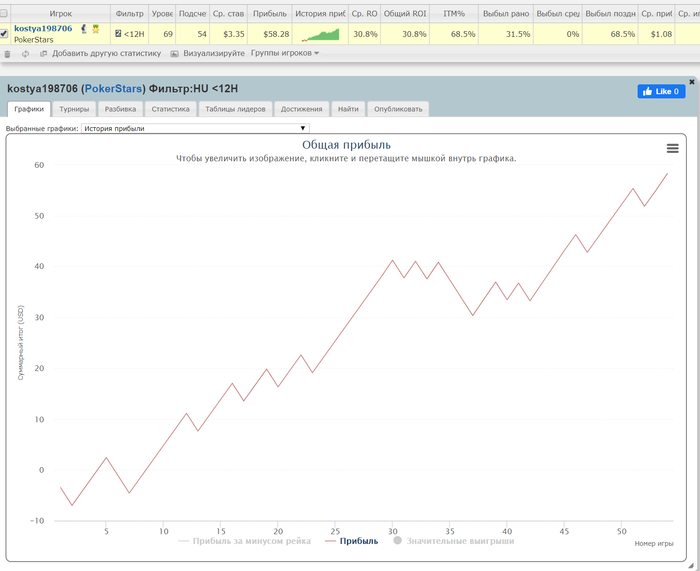Click the average stake '$3.35' cell

(229, 34)
